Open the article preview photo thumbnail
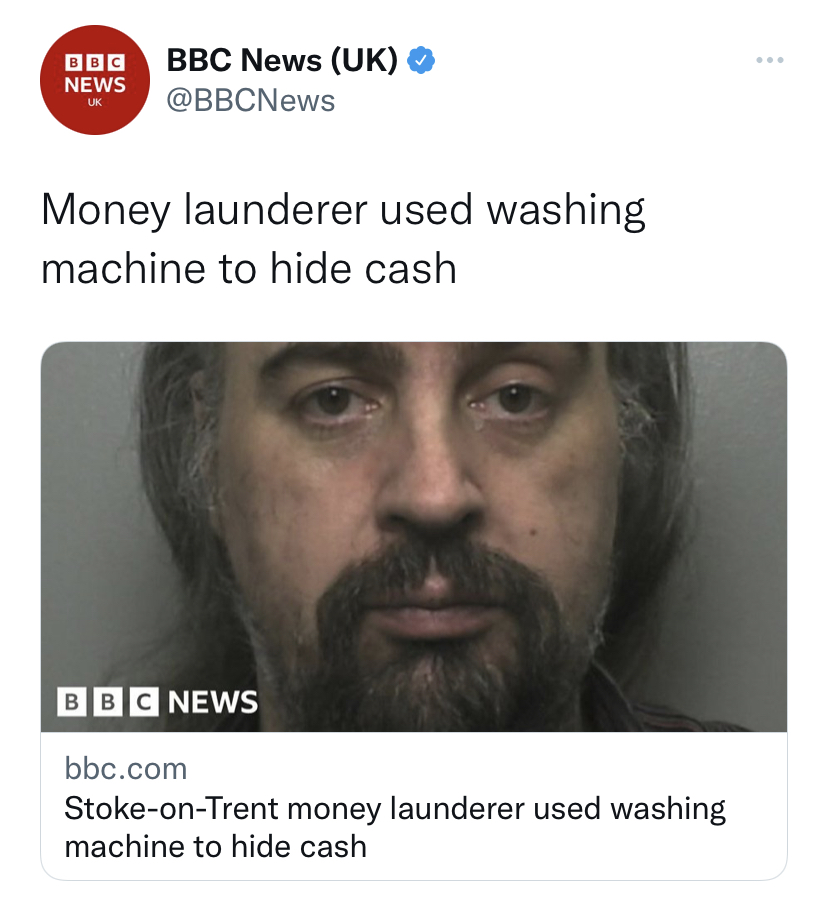 413,537
